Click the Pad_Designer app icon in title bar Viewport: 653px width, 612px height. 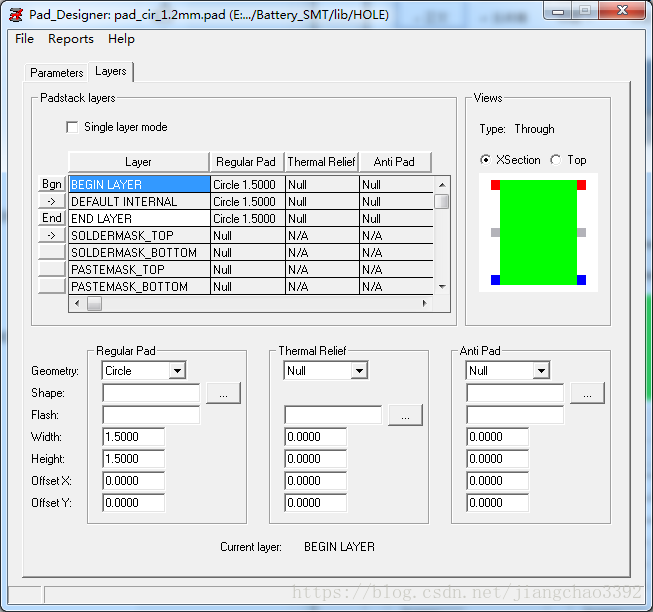point(16,13)
